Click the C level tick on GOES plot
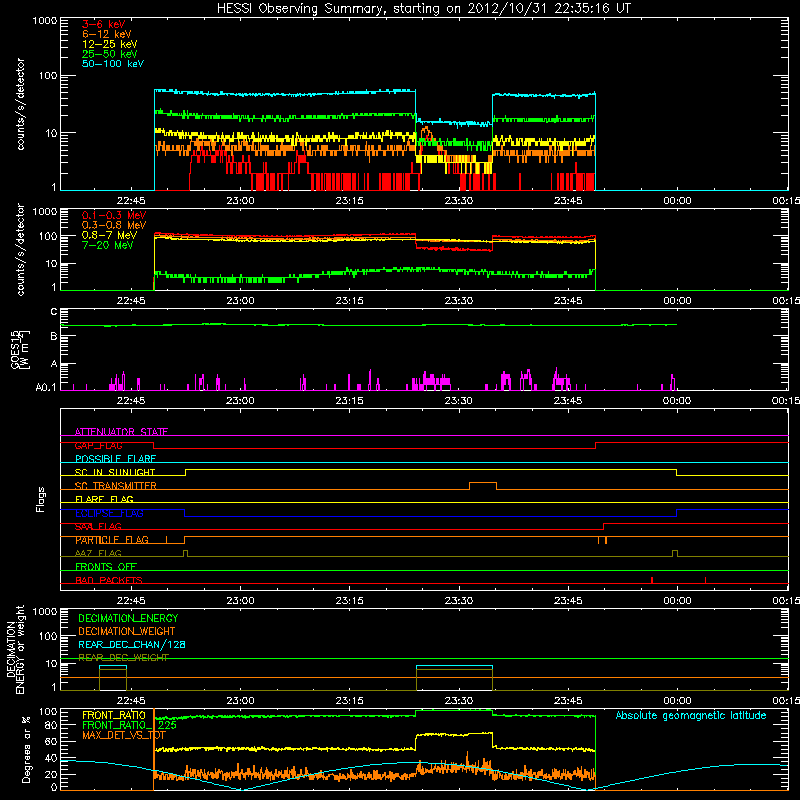Viewport: 800px width, 800px height. pyautogui.click(x=54, y=311)
